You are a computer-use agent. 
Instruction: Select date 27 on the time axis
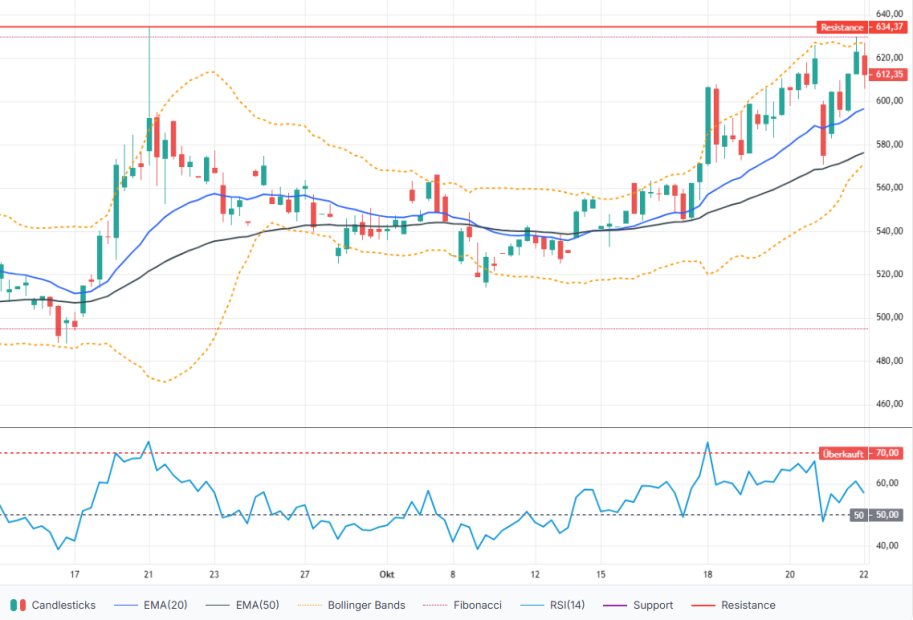[x=305, y=575]
